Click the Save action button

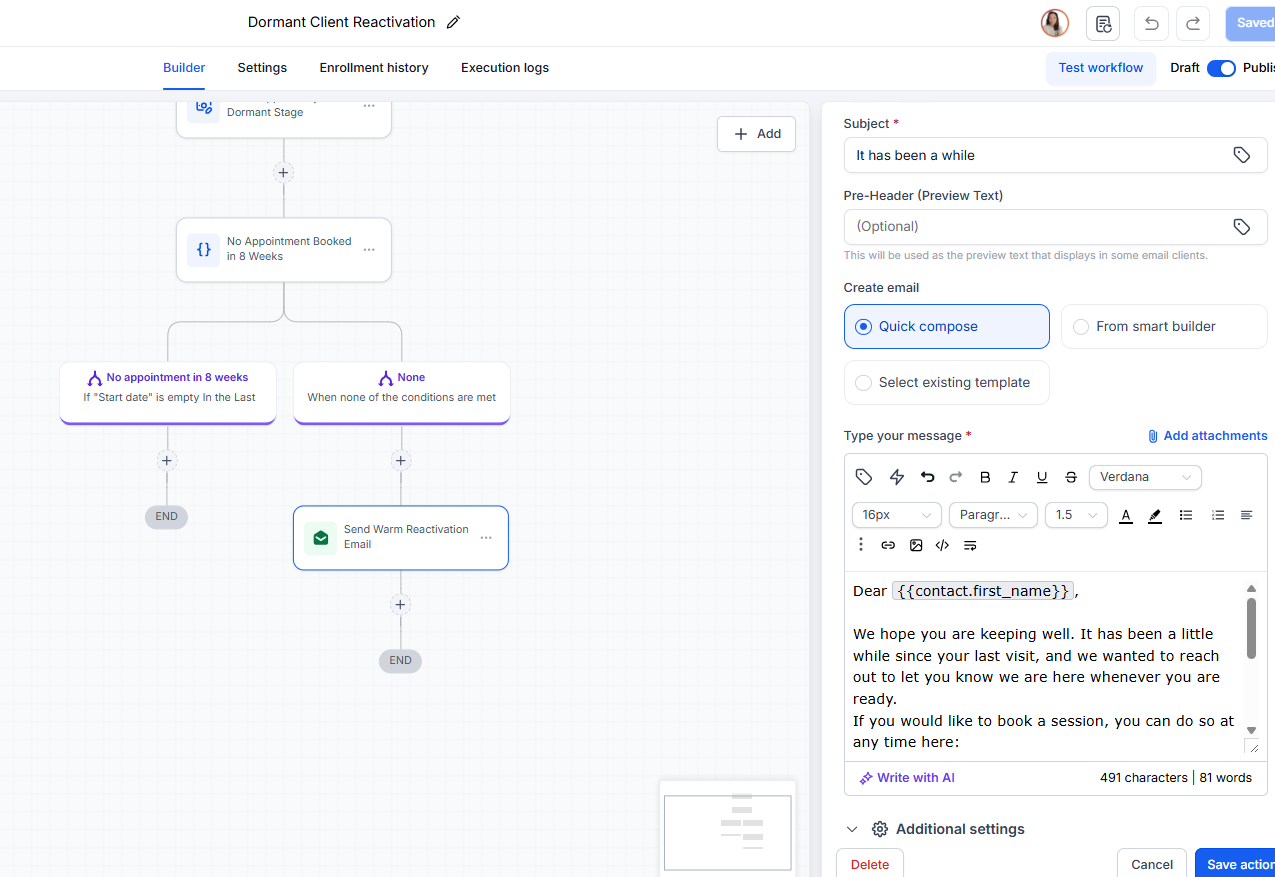pyautogui.click(x=1236, y=864)
